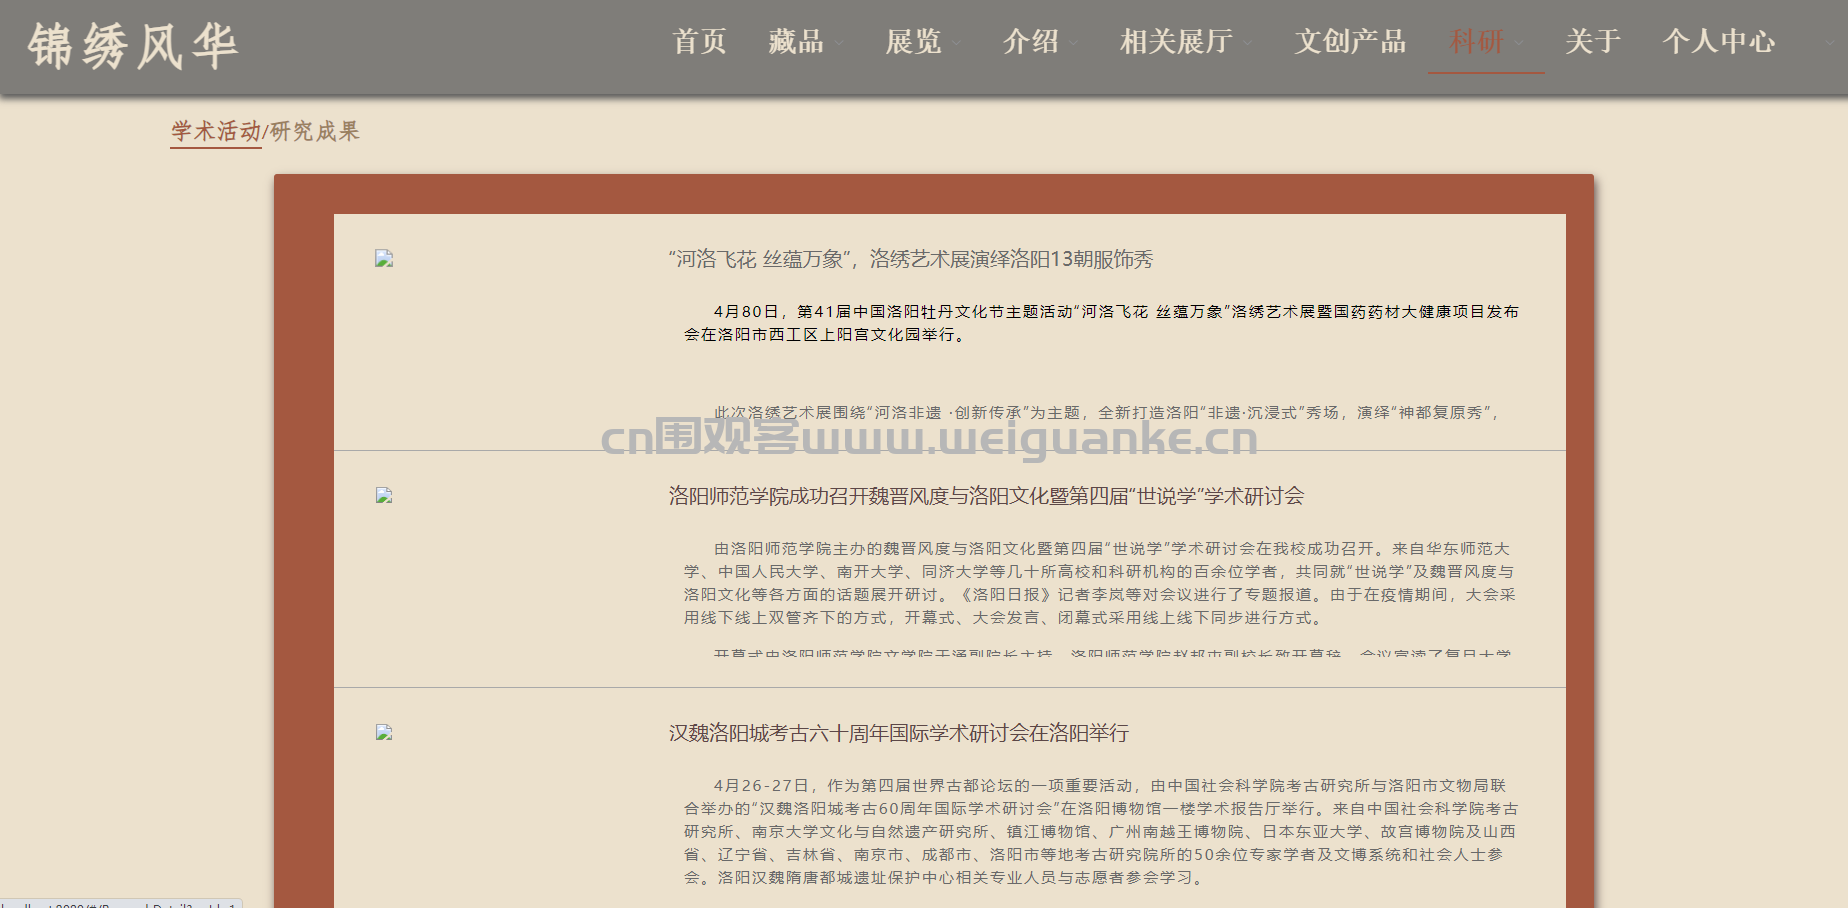Navigate to the 关于 page
Viewport: 1848px width, 908px height.
click(1592, 42)
